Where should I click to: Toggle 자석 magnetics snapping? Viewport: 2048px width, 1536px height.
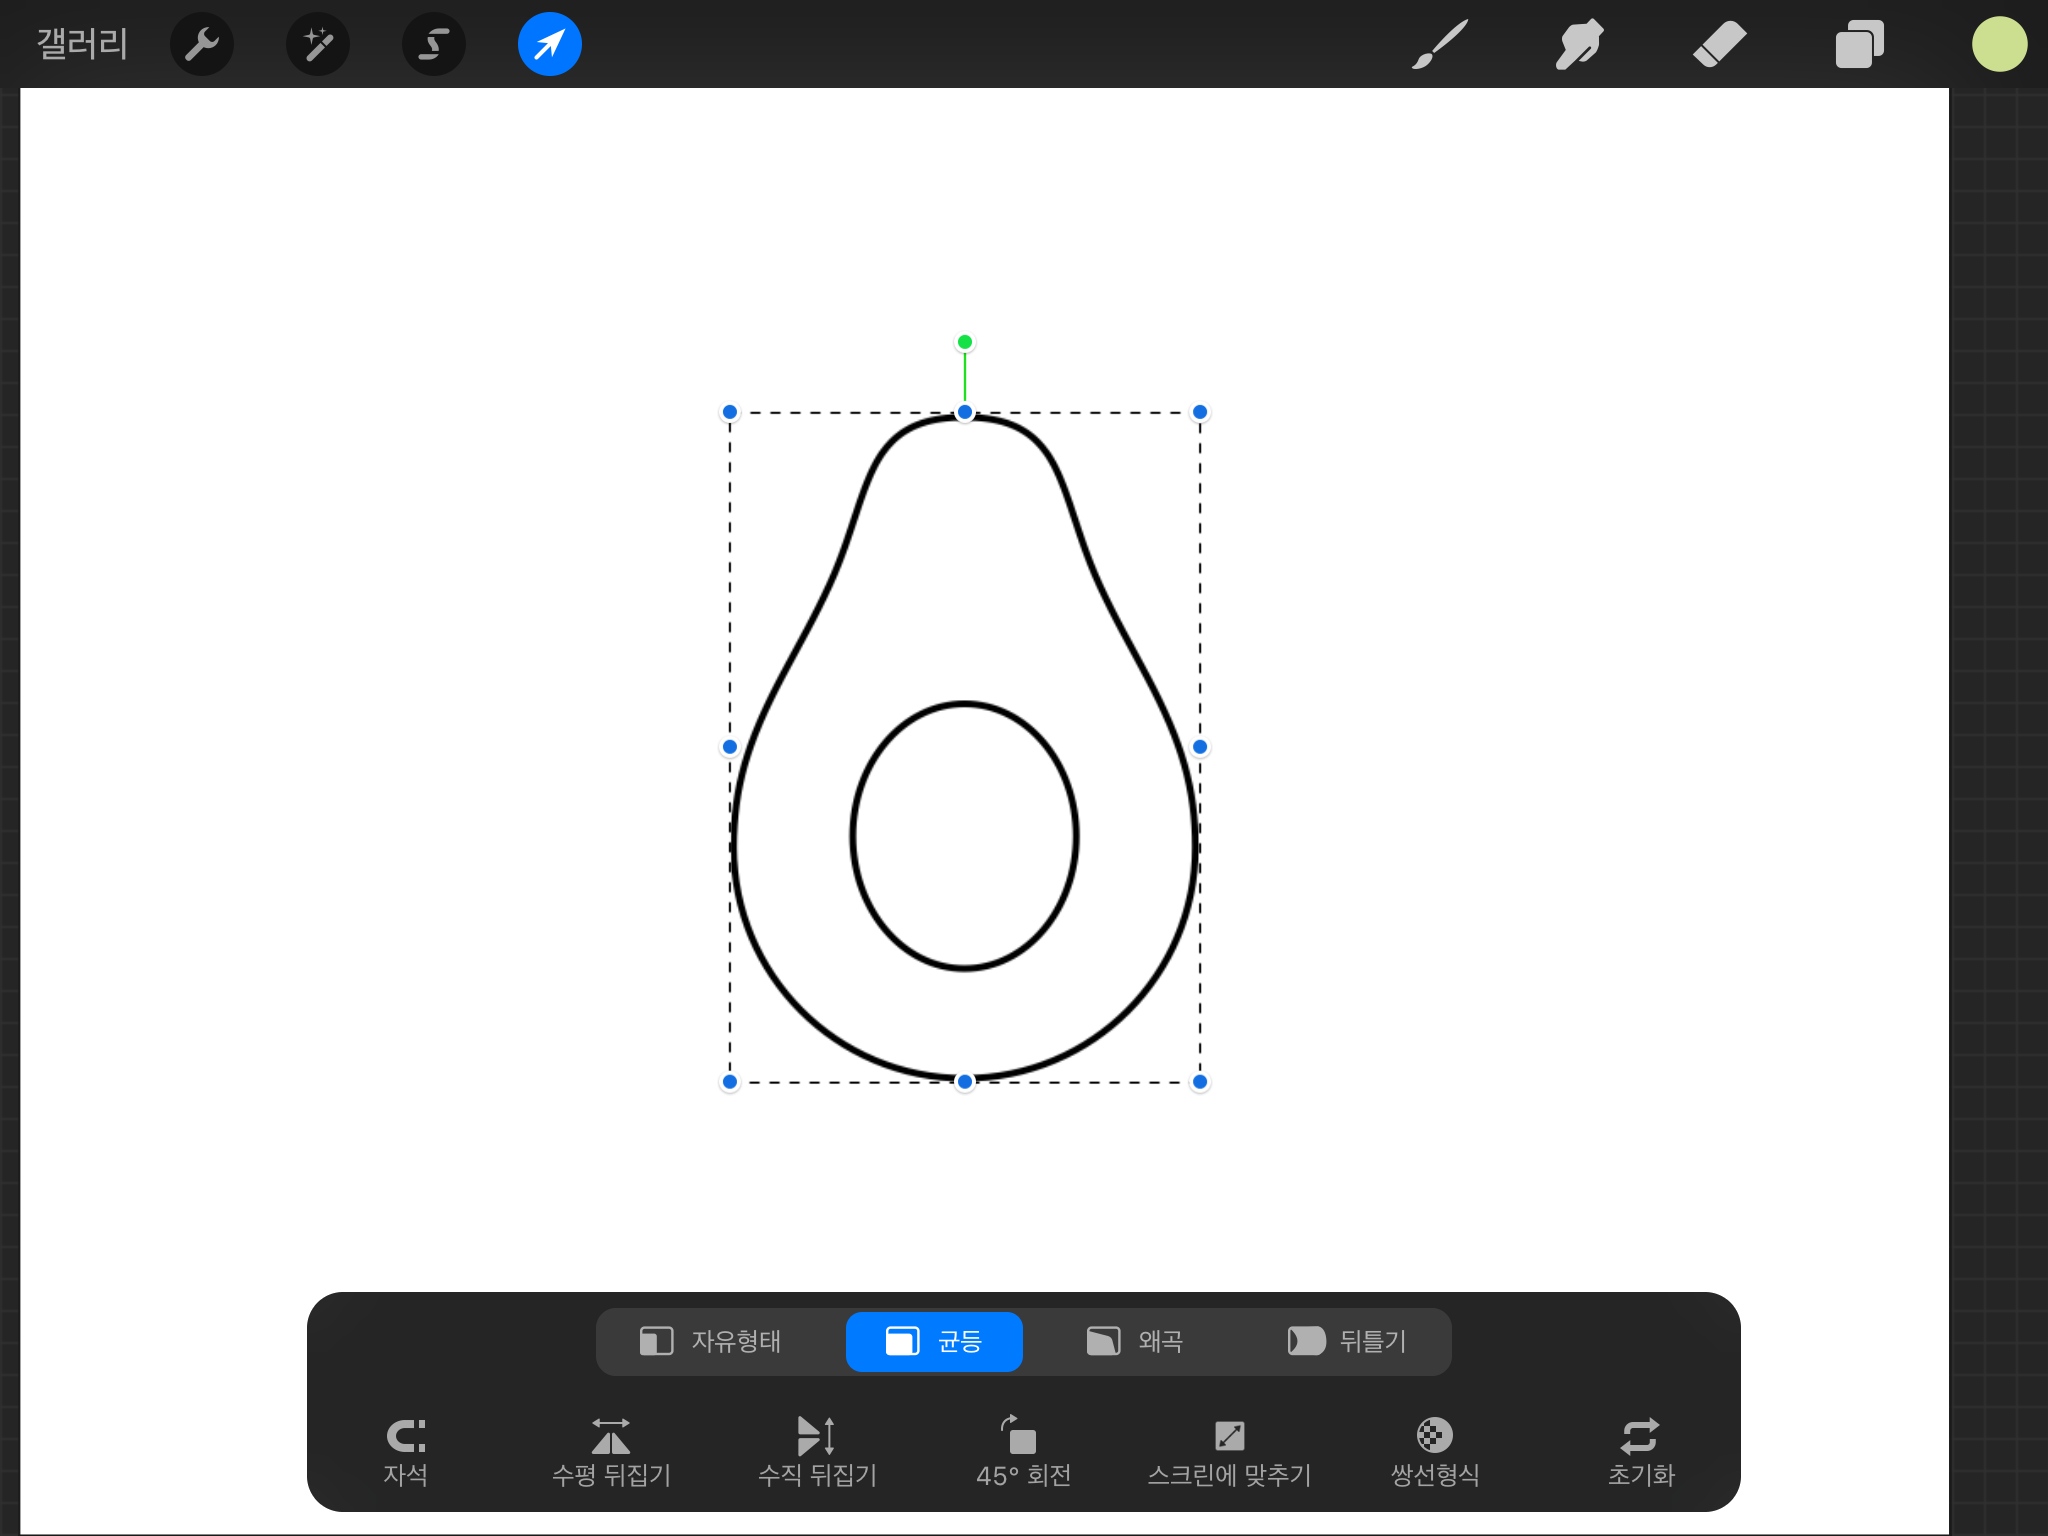click(405, 1451)
